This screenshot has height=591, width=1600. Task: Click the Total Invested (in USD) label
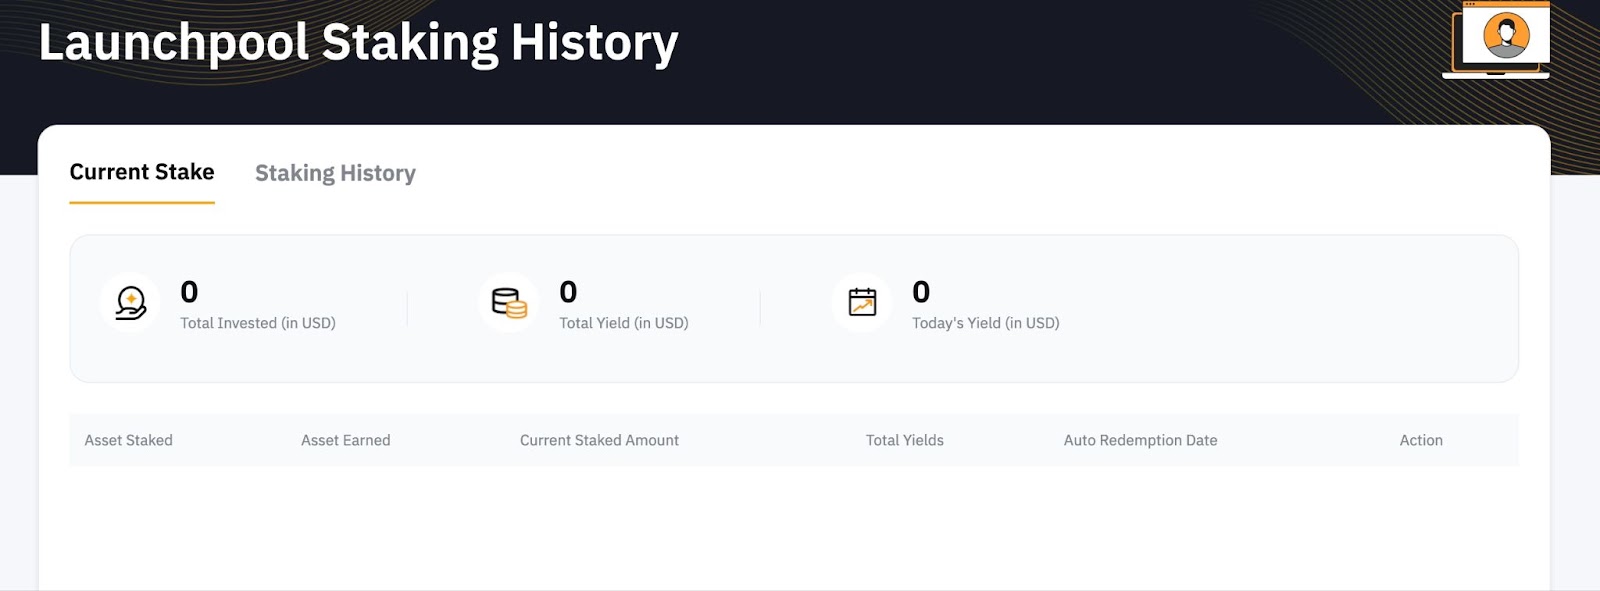[258, 323]
